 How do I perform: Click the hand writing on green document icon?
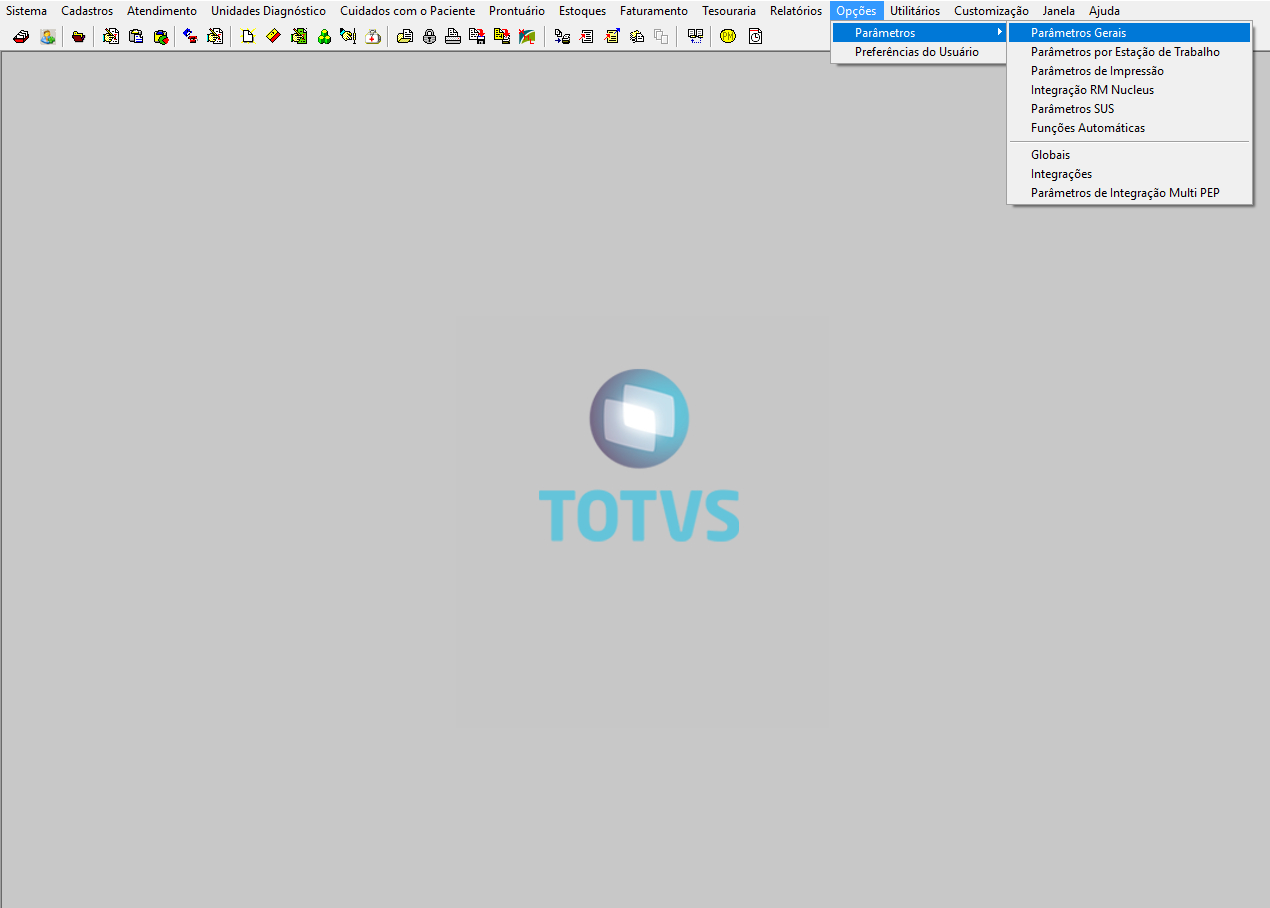pos(298,37)
